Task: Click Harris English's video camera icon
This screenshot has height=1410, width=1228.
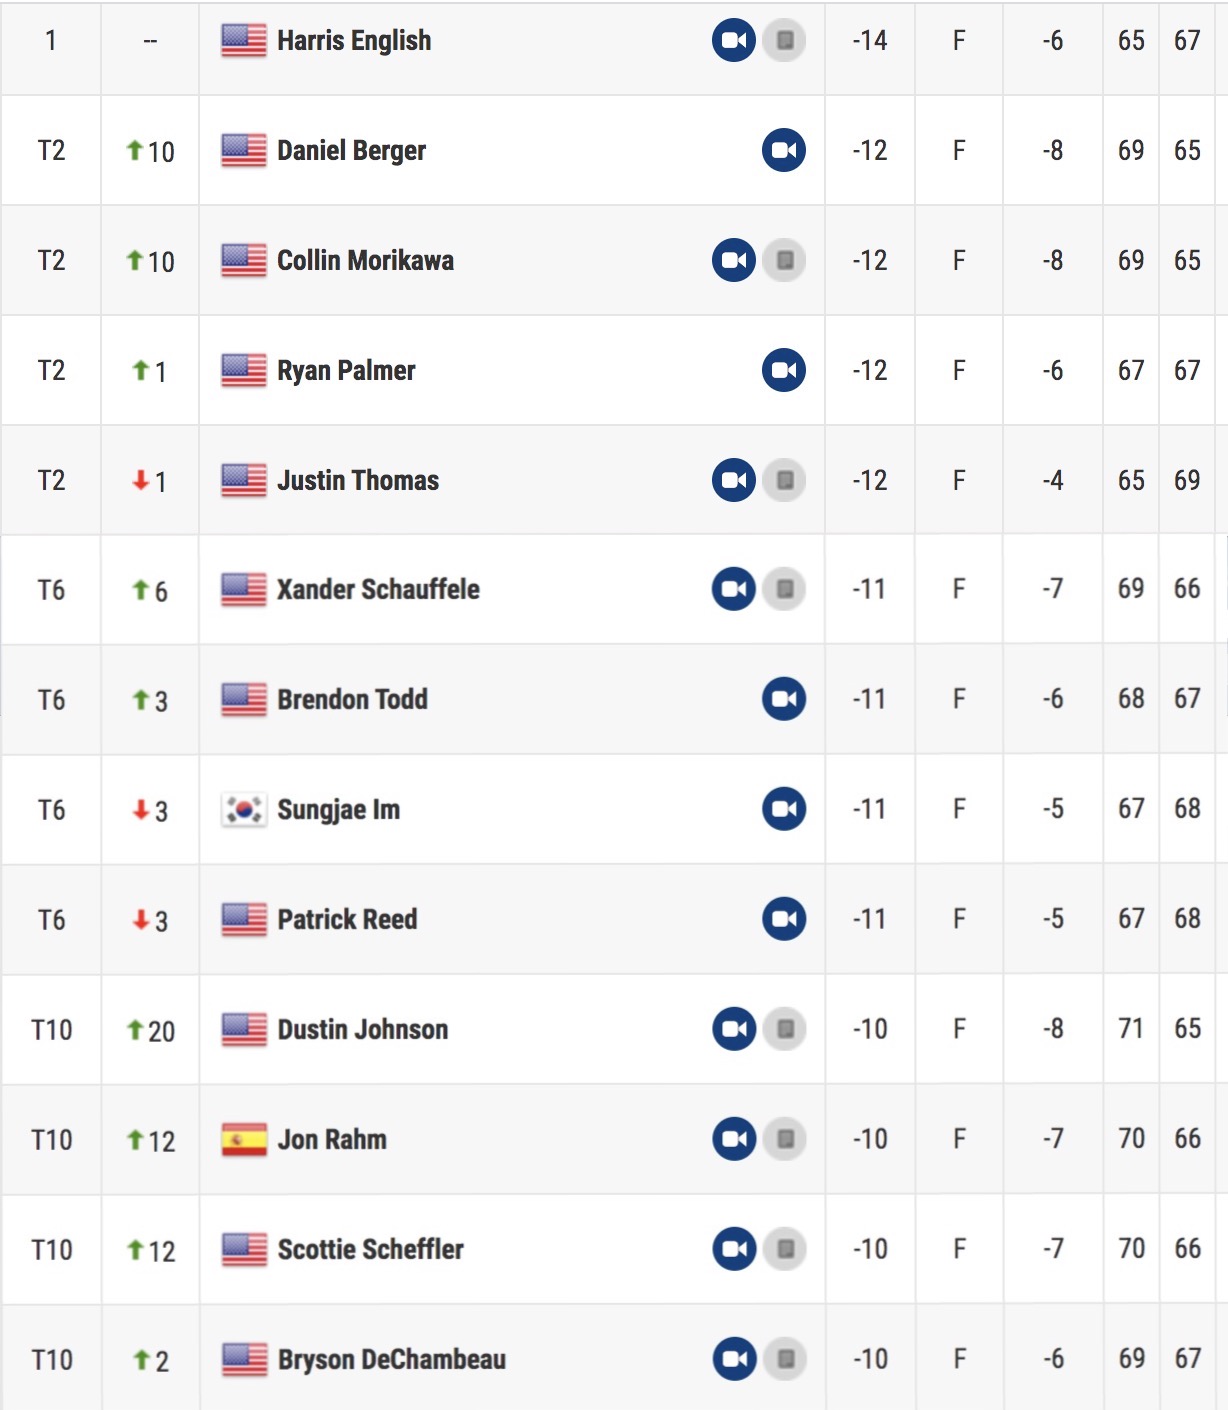Action: pos(733,41)
